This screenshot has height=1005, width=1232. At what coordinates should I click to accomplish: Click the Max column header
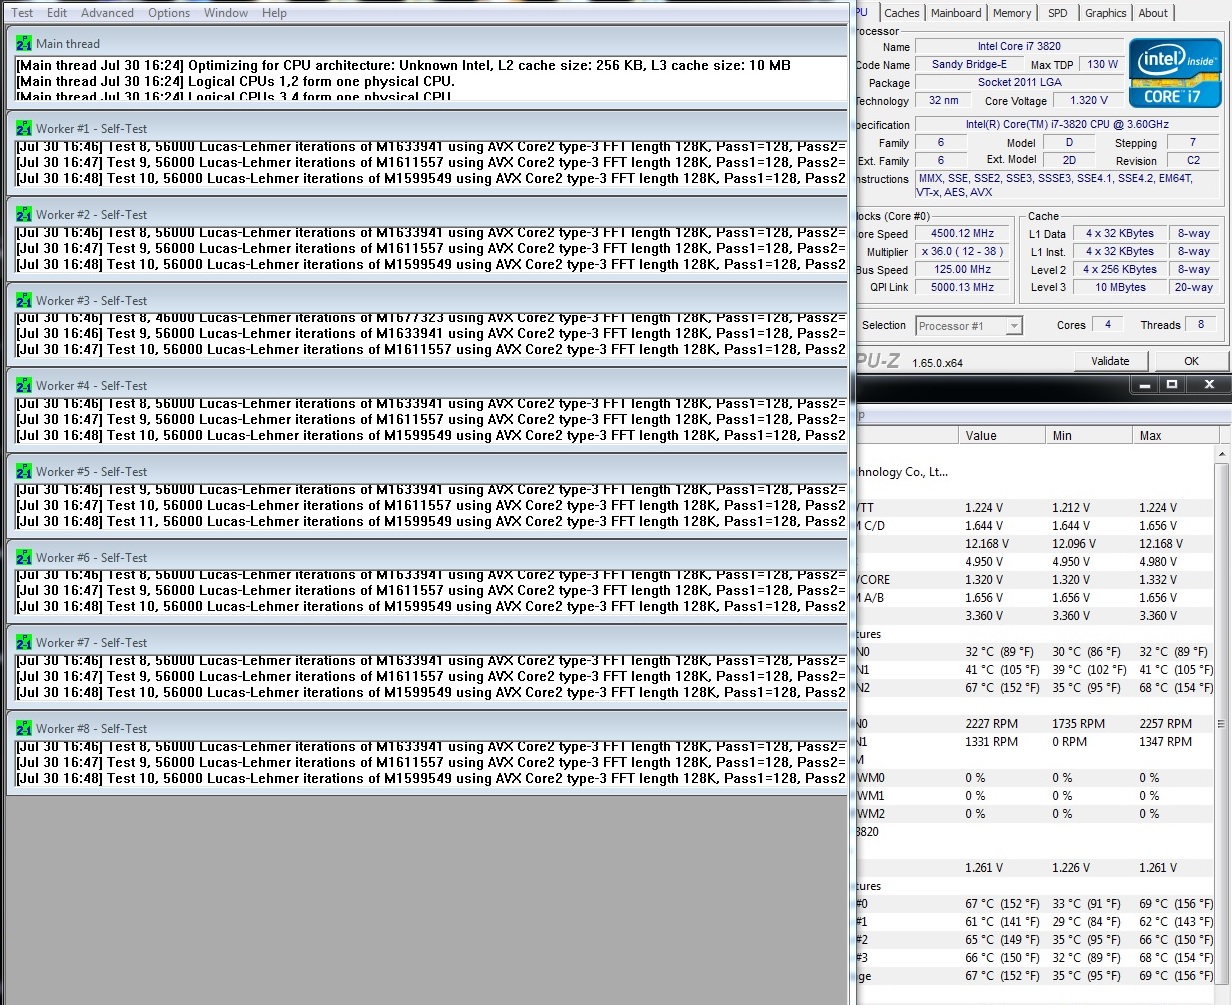[1173, 435]
